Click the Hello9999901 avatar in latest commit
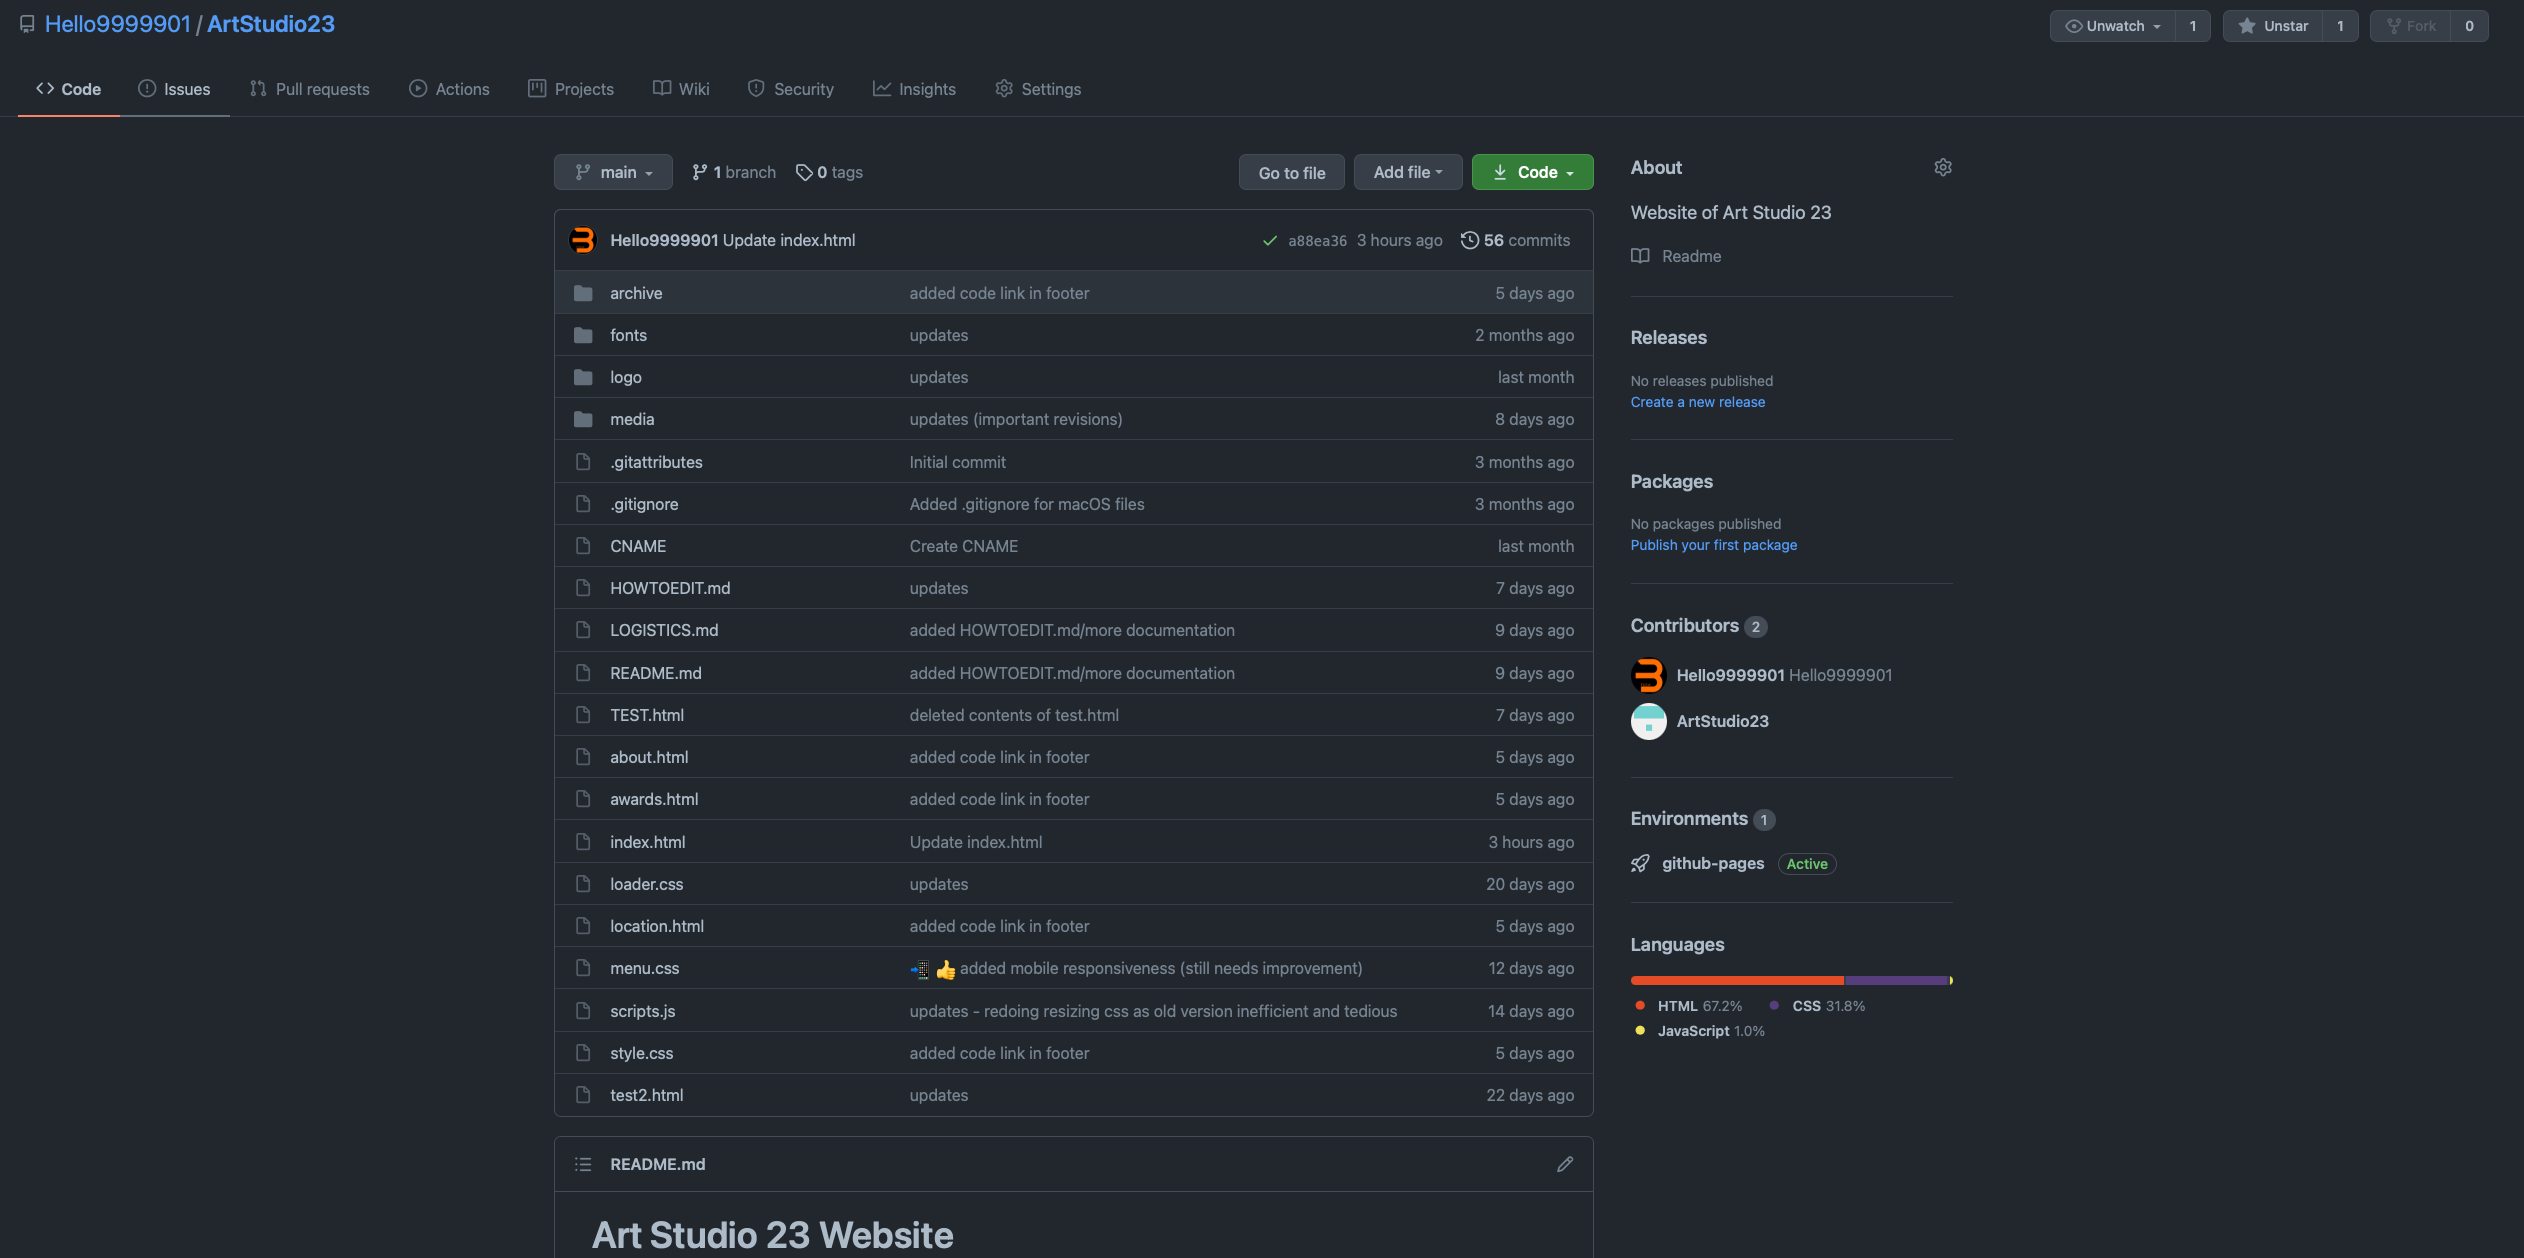Screen dimensions: 2524x1258 tap(582, 240)
